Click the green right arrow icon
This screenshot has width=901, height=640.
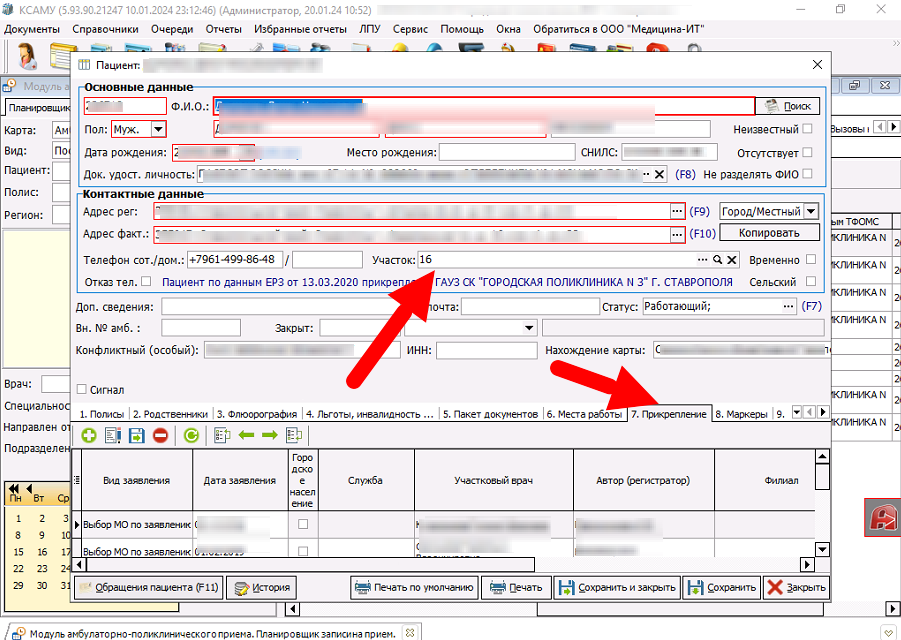270,436
